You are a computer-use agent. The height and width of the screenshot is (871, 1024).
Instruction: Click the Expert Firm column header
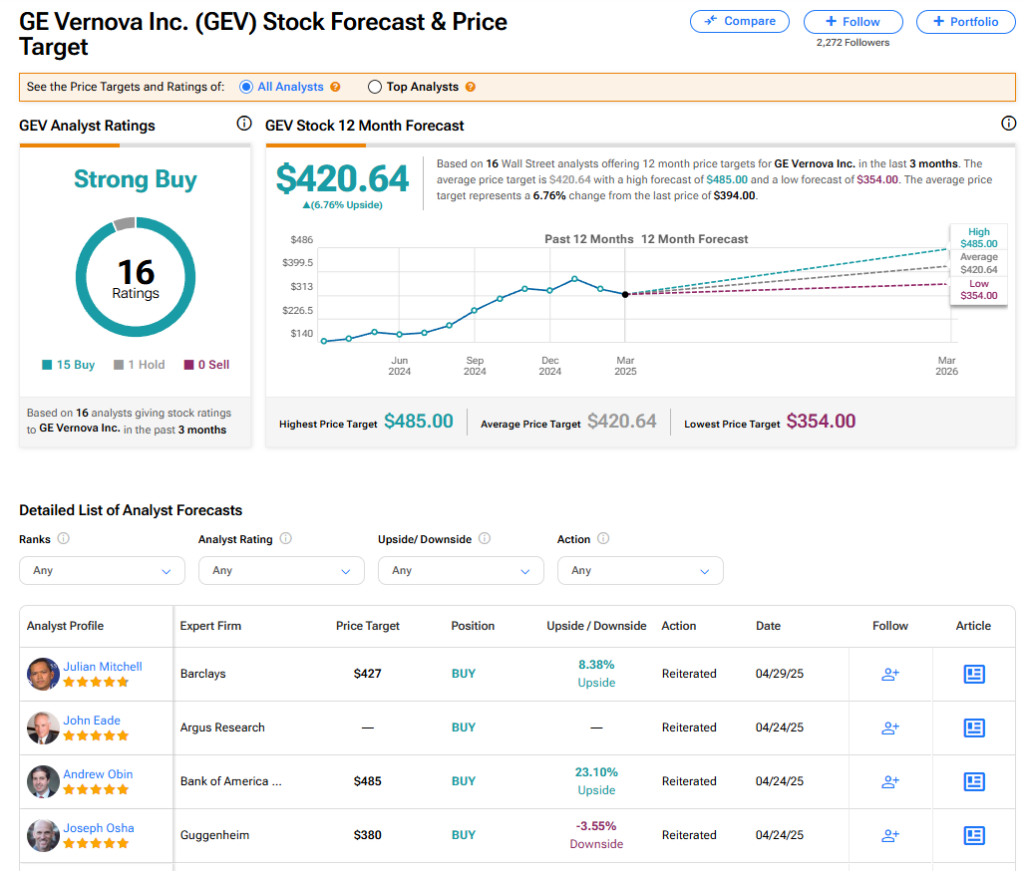[210, 626]
